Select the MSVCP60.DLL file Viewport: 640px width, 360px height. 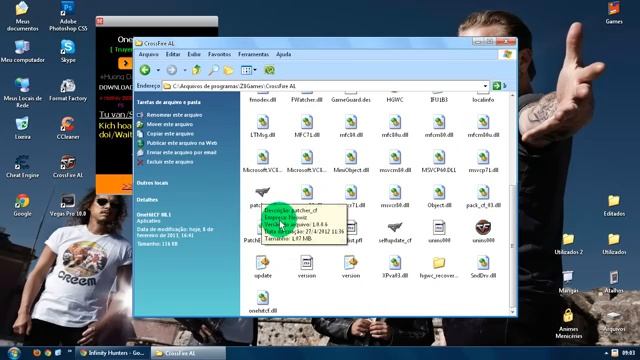point(439,162)
